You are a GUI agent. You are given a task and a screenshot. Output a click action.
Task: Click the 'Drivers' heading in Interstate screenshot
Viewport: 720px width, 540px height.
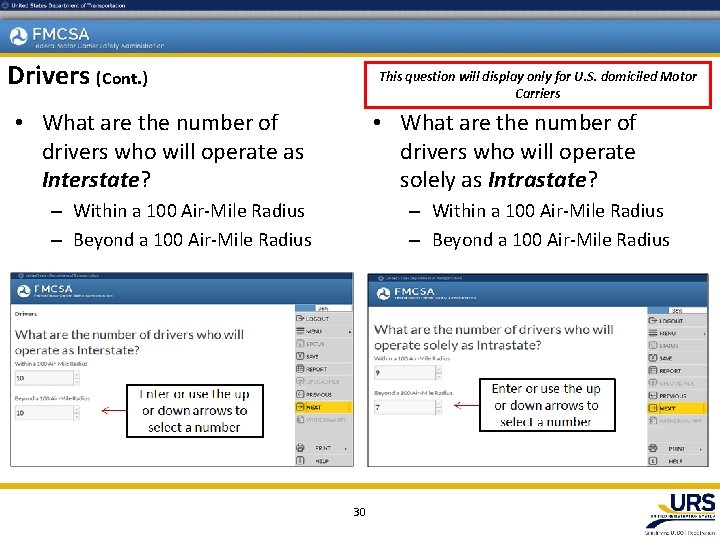(x=26, y=314)
